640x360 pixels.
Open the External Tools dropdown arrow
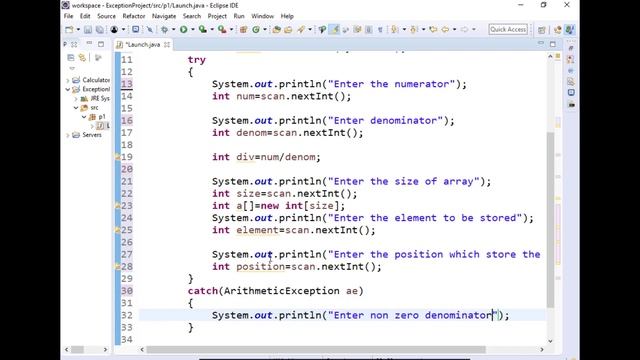(x=231, y=29)
